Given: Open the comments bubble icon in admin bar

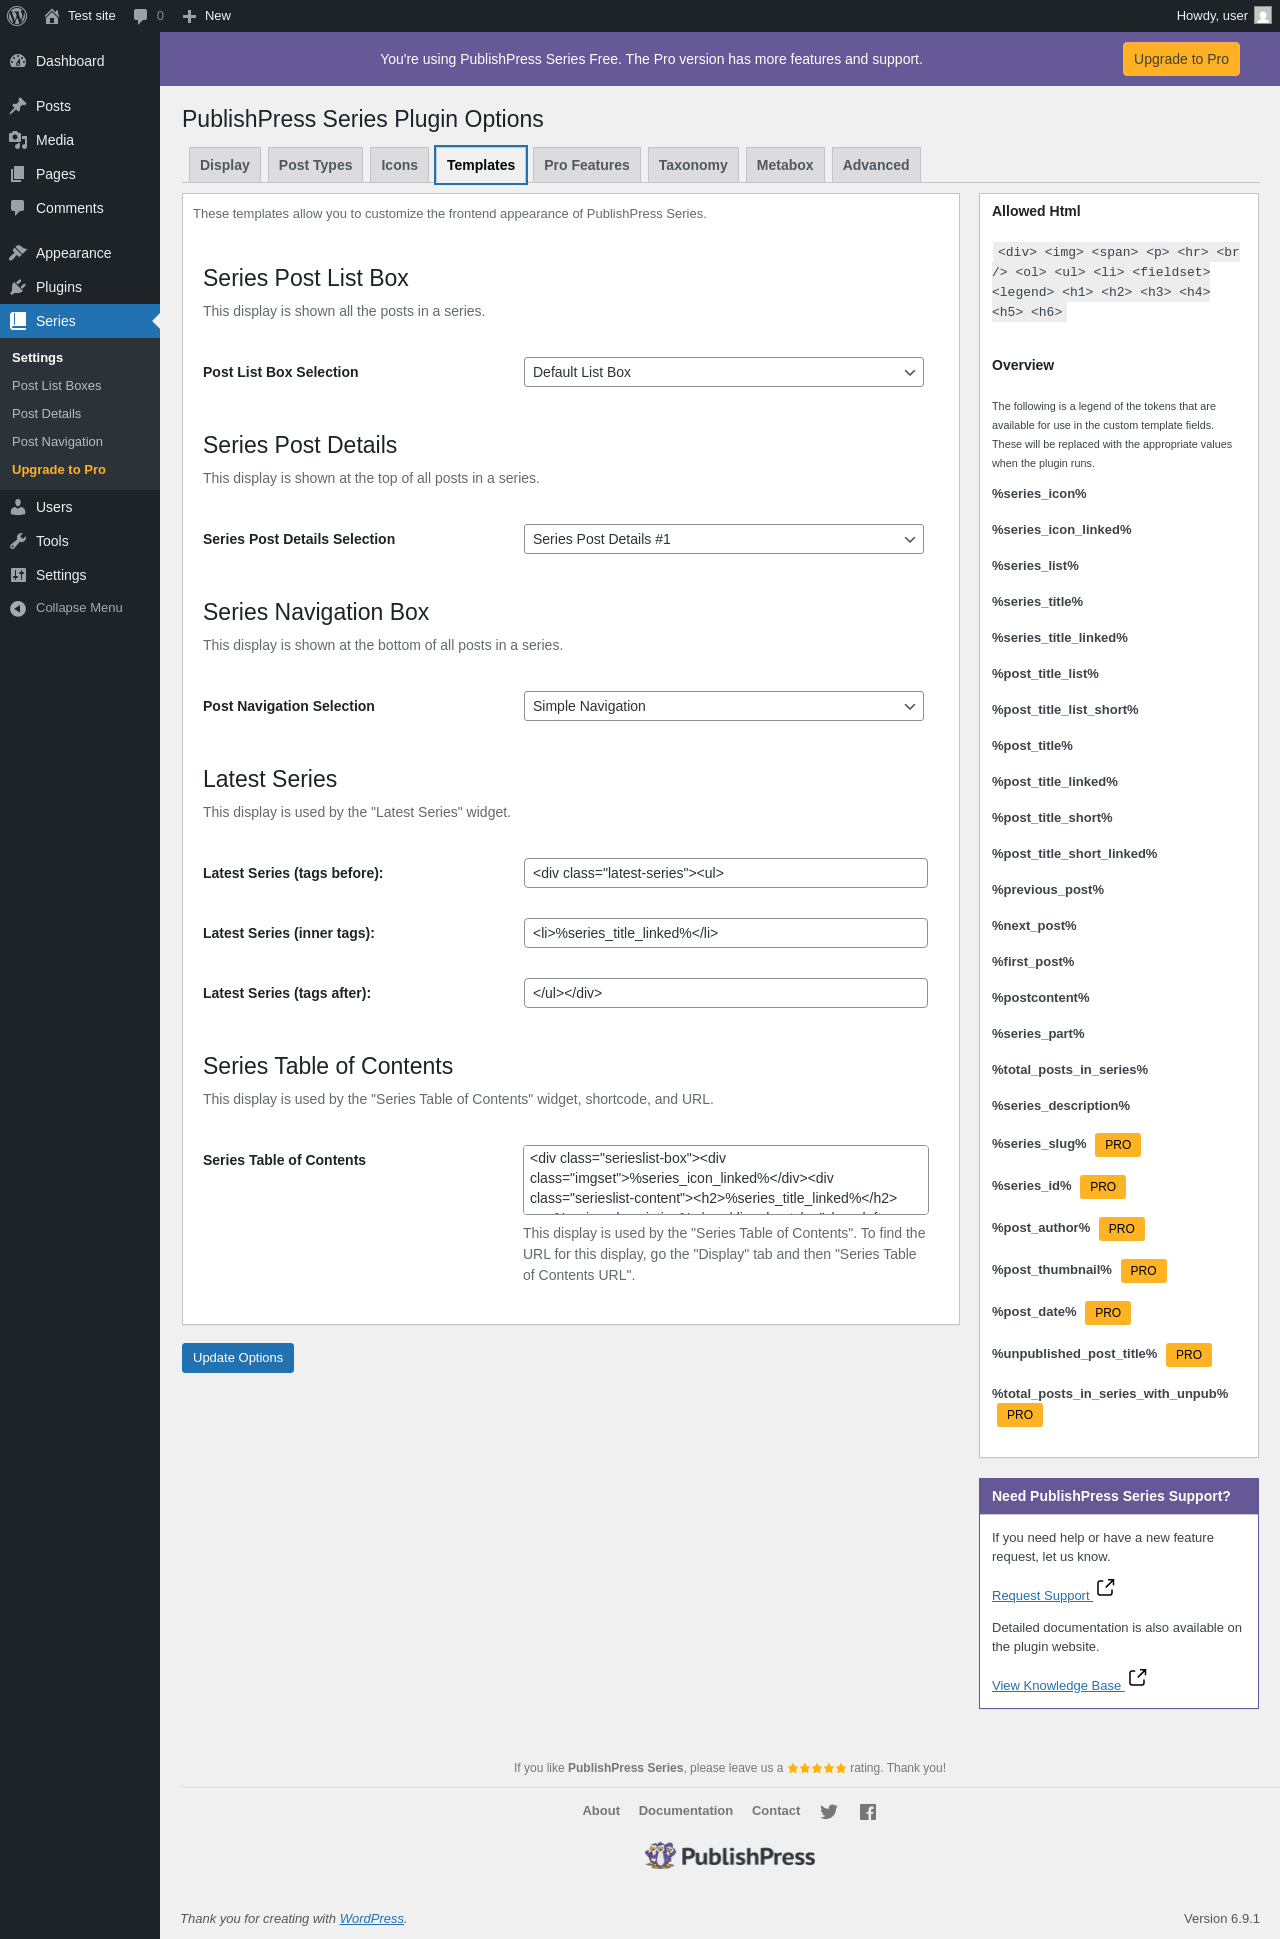Looking at the screenshot, I should tap(141, 16).
